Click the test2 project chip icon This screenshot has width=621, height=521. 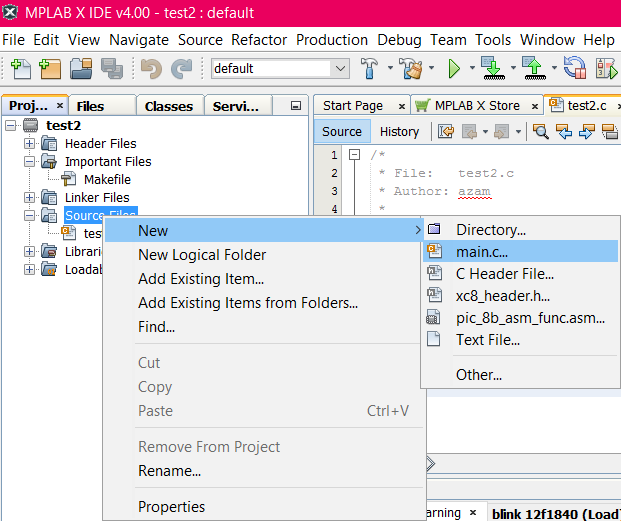pyautogui.click(x=30, y=125)
